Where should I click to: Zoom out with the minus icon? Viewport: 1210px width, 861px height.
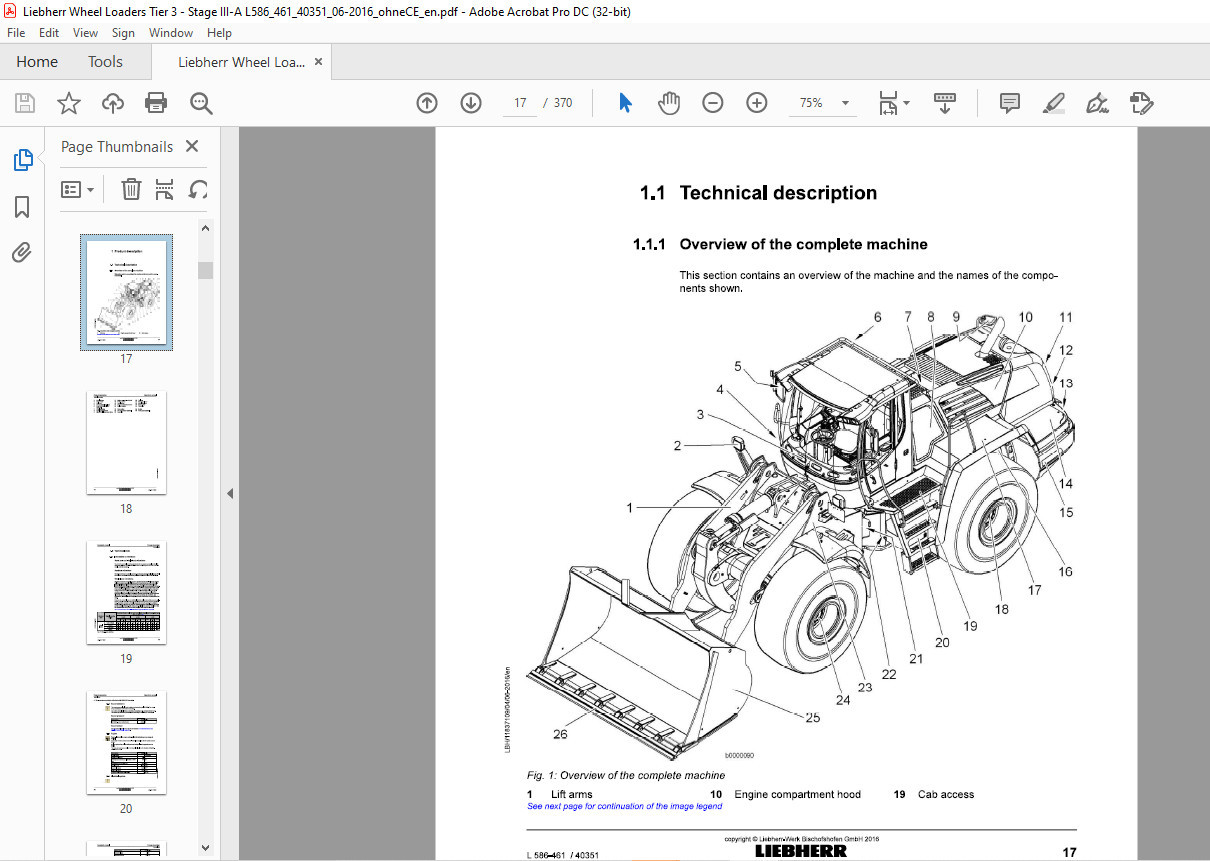[x=713, y=103]
